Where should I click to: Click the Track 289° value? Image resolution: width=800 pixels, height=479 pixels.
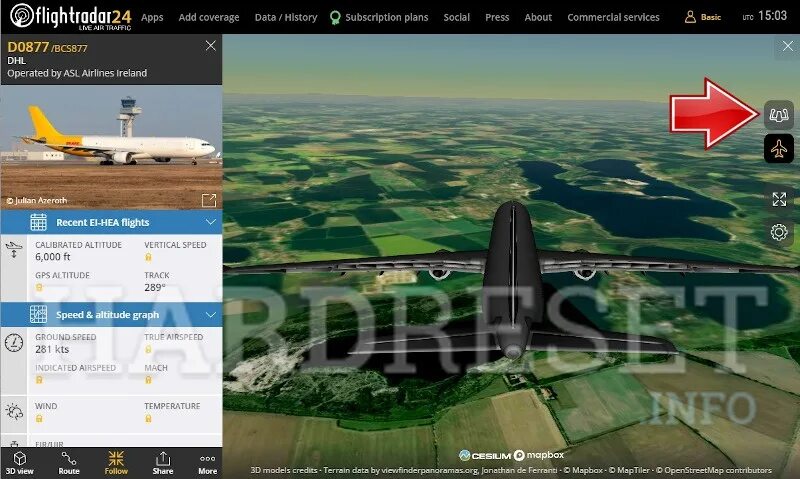[155, 287]
